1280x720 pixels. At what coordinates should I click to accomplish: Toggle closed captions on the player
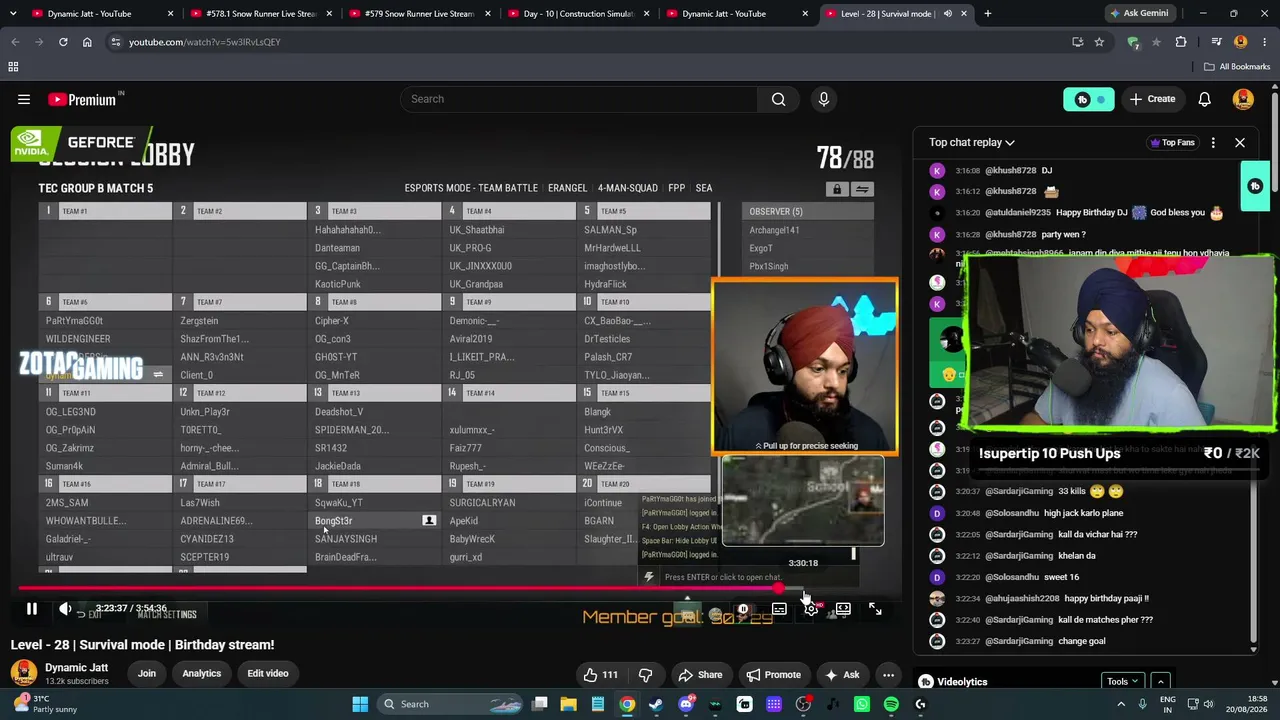[x=779, y=608]
